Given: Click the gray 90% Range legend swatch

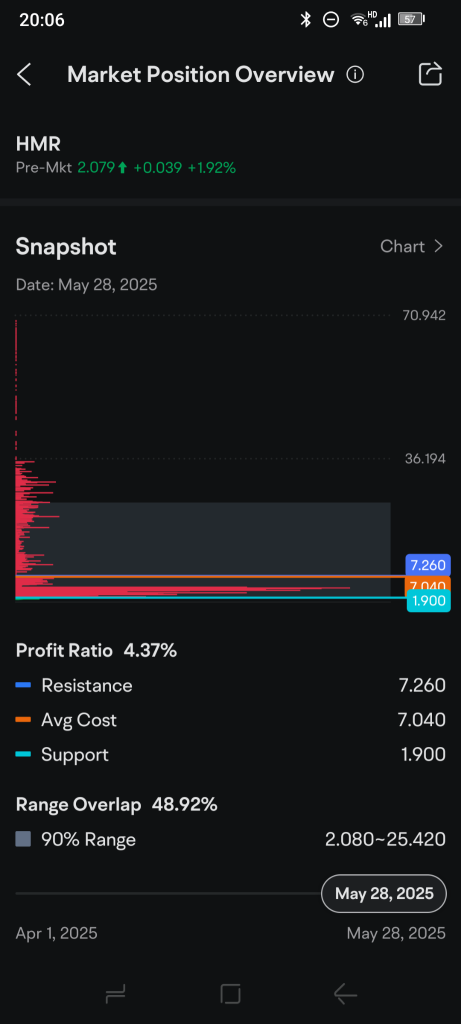Looking at the screenshot, I should 24,839.
